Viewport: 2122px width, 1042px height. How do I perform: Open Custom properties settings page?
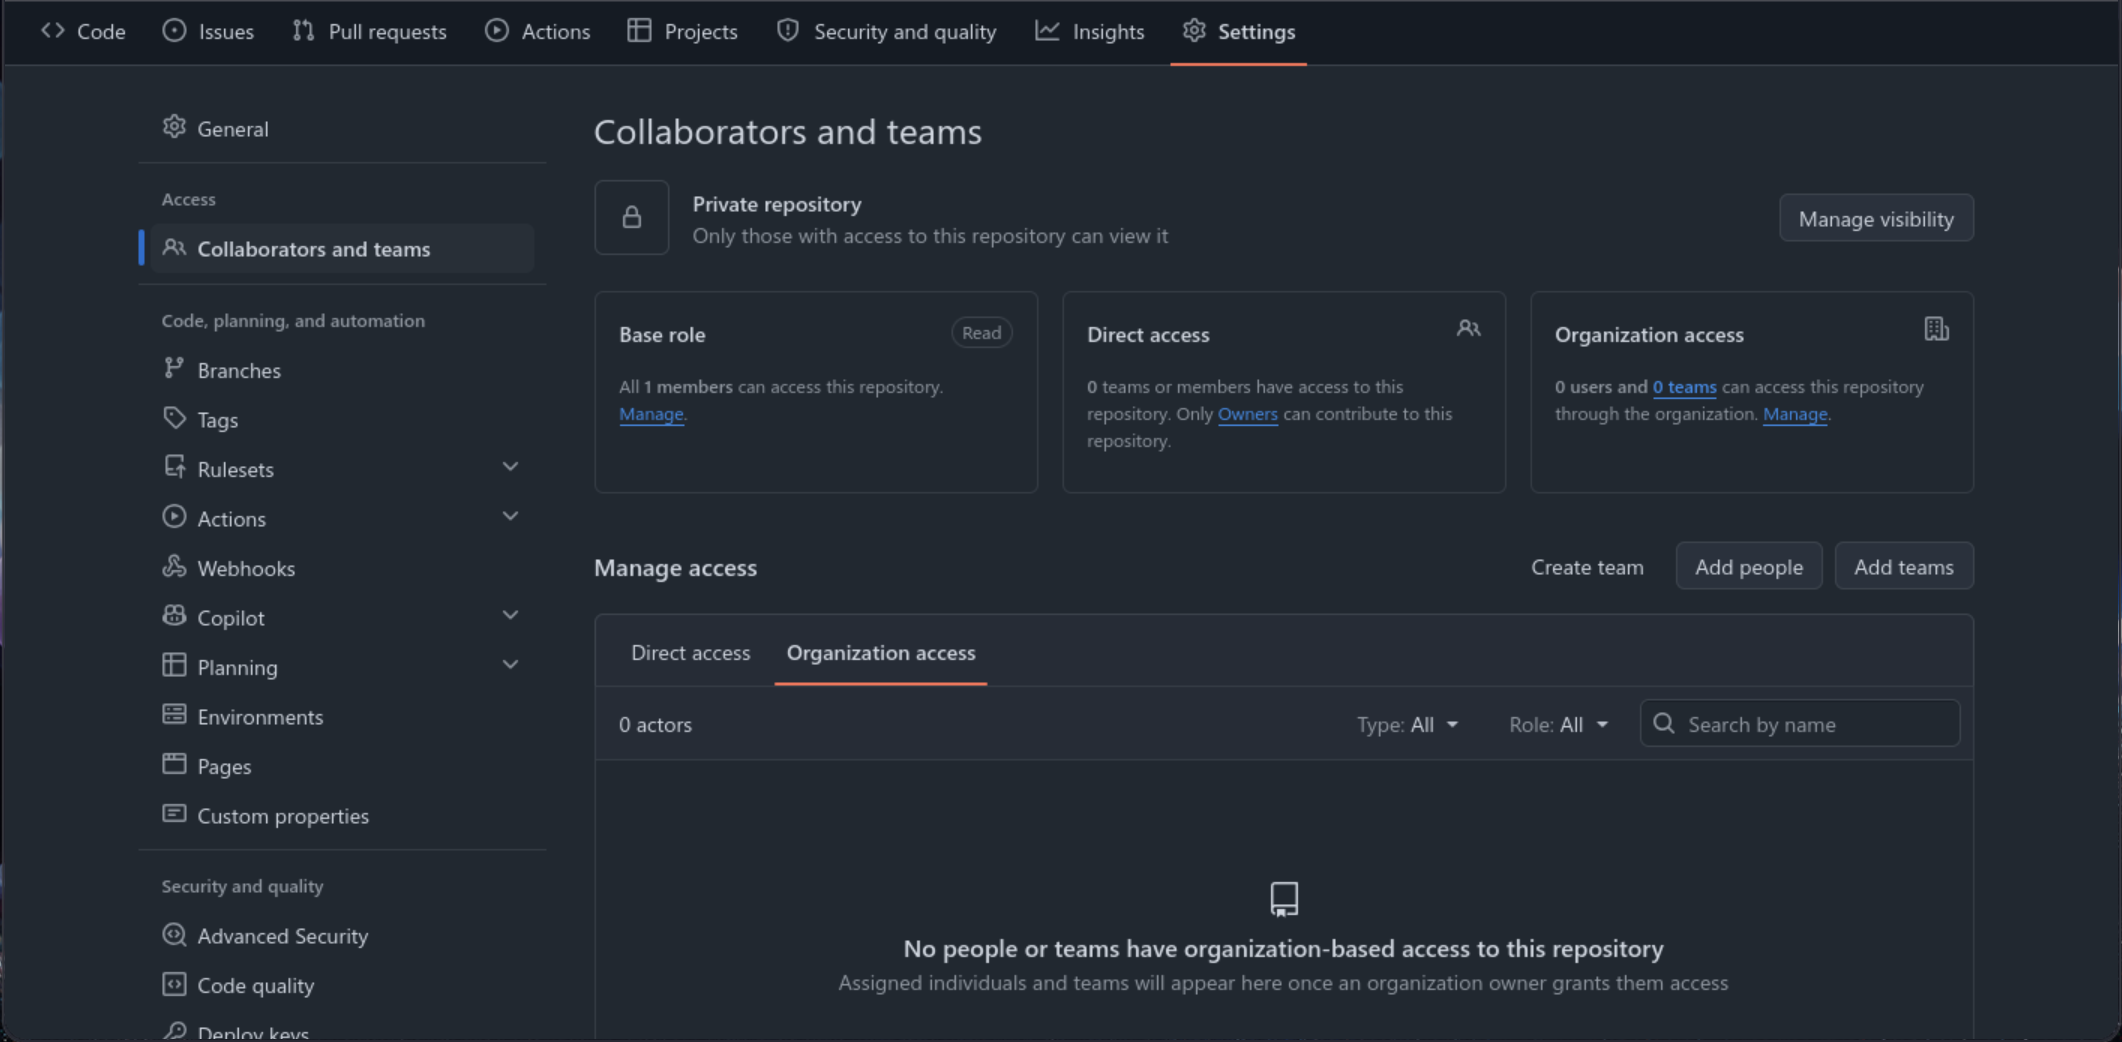pyautogui.click(x=343, y=816)
